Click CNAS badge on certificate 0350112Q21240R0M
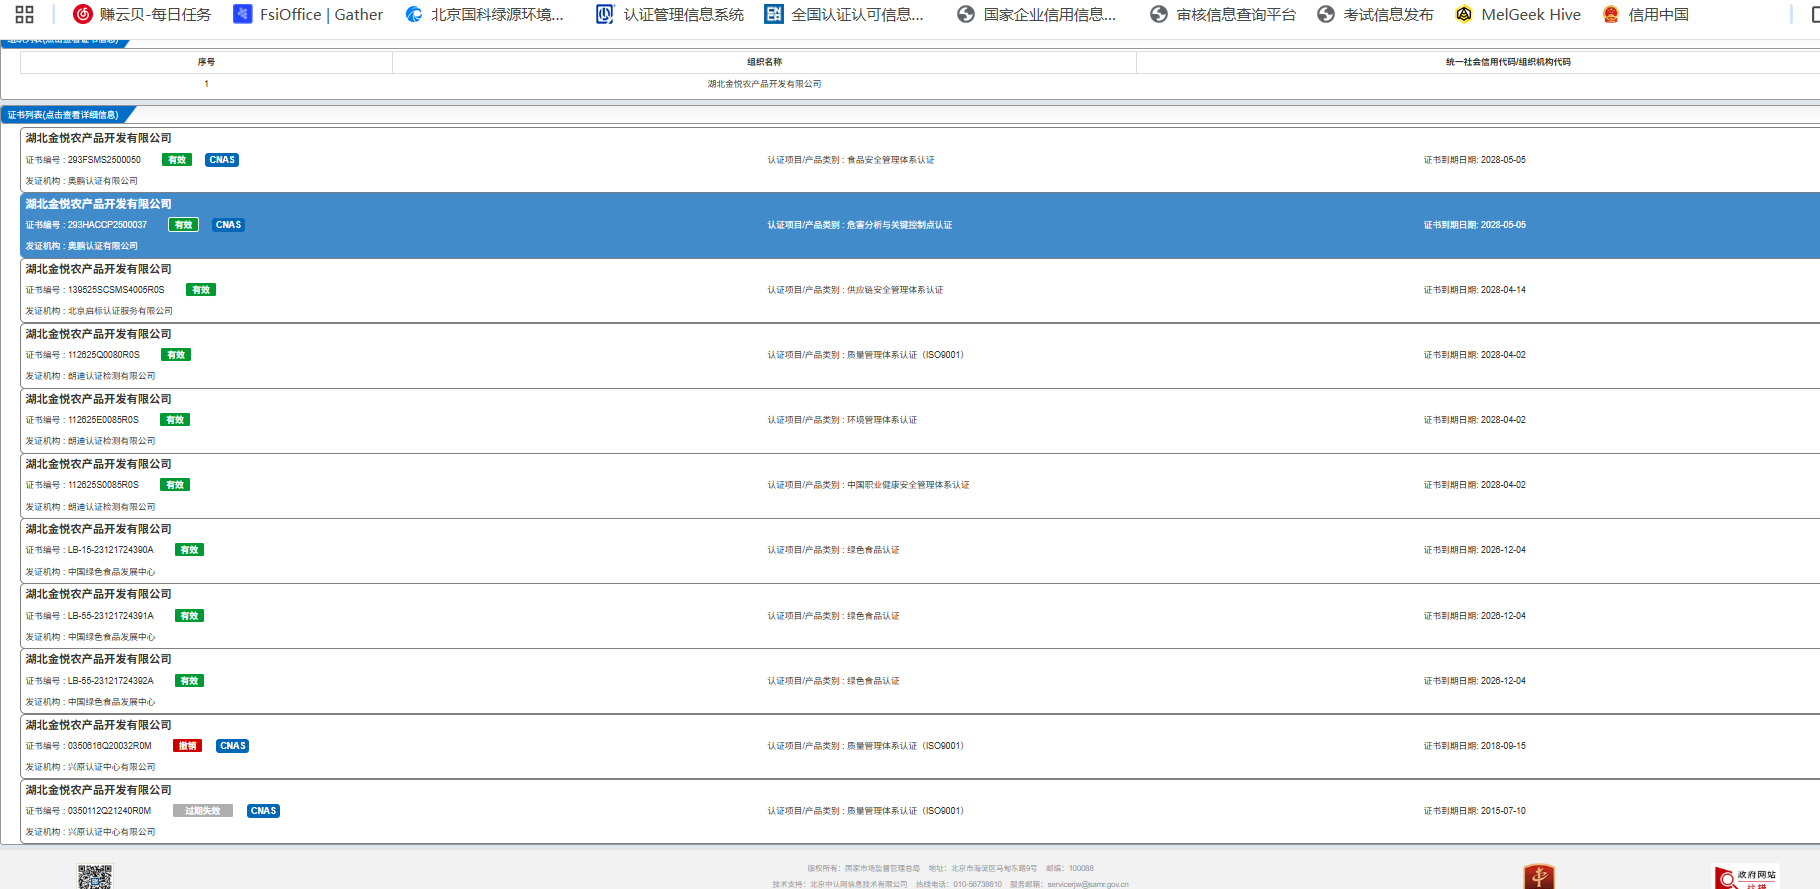This screenshot has height=889, width=1820. click(263, 811)
